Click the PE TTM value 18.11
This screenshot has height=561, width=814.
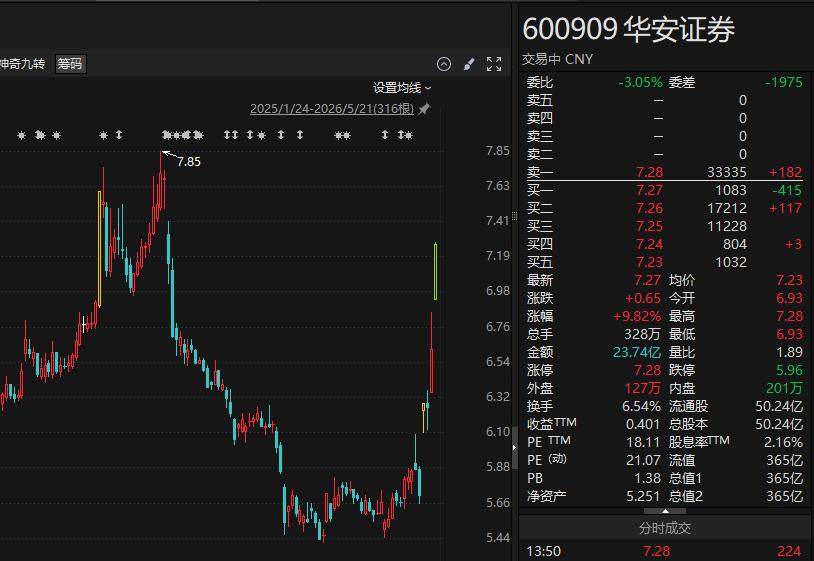tap(643, 442)
